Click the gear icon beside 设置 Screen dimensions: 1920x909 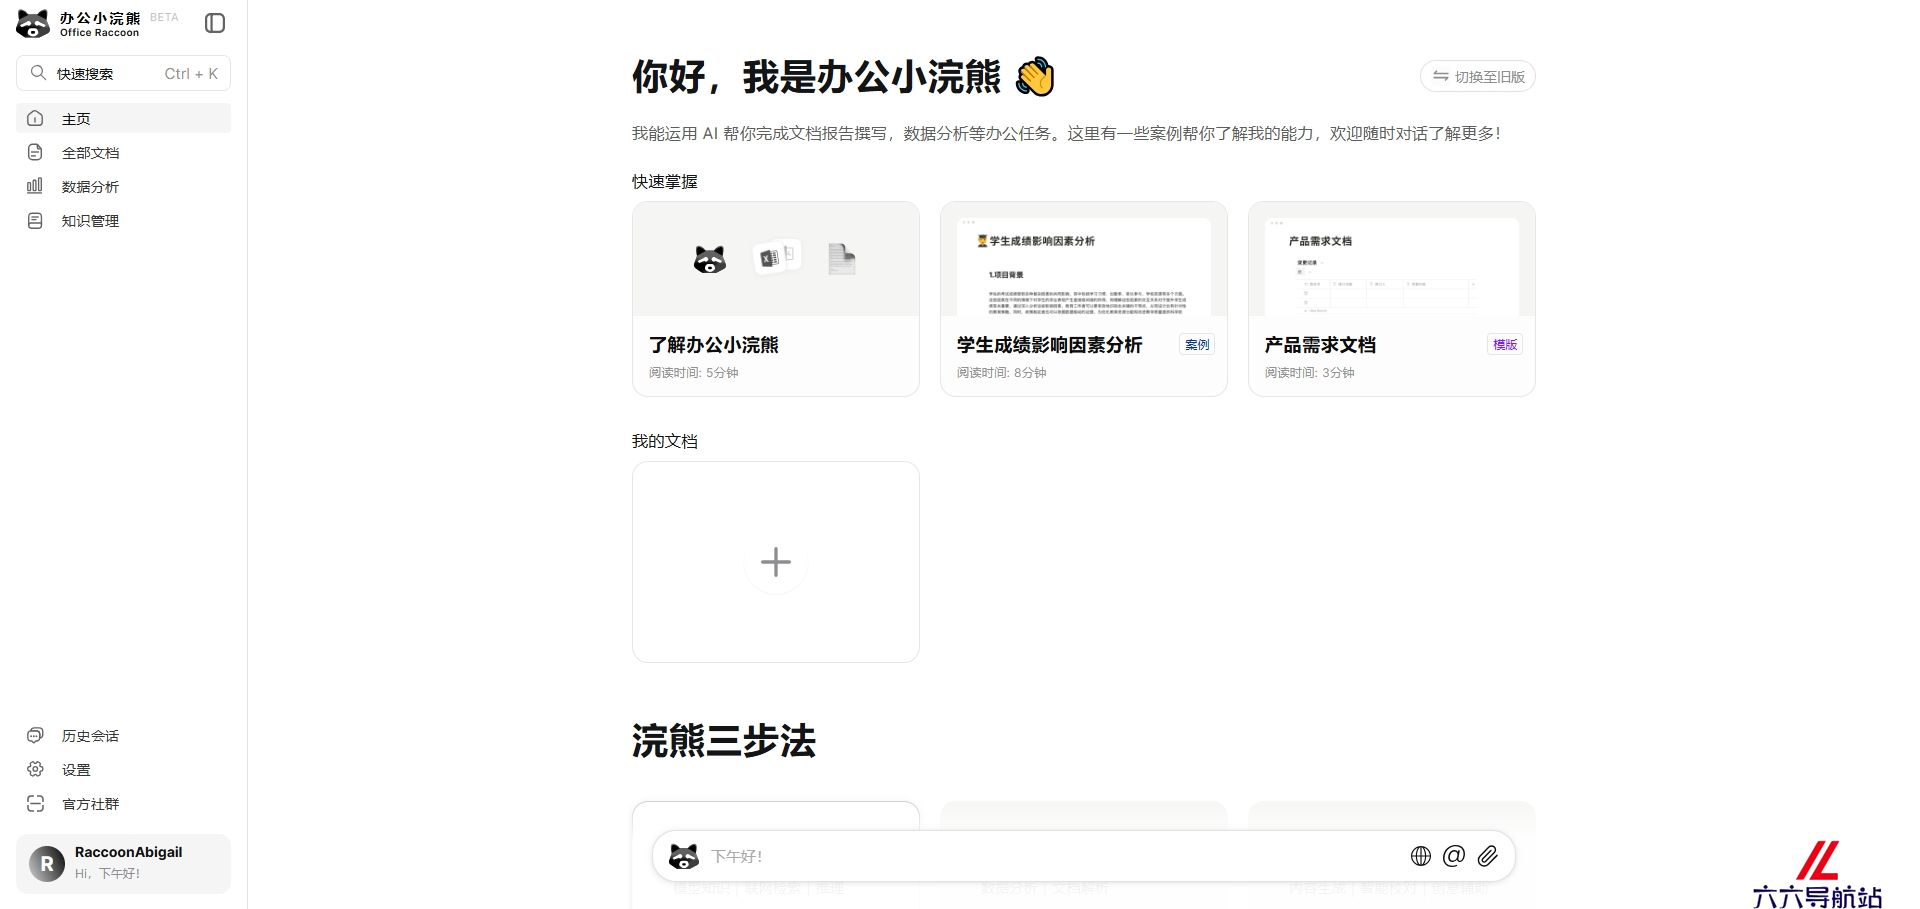click(x=35, y=769)
